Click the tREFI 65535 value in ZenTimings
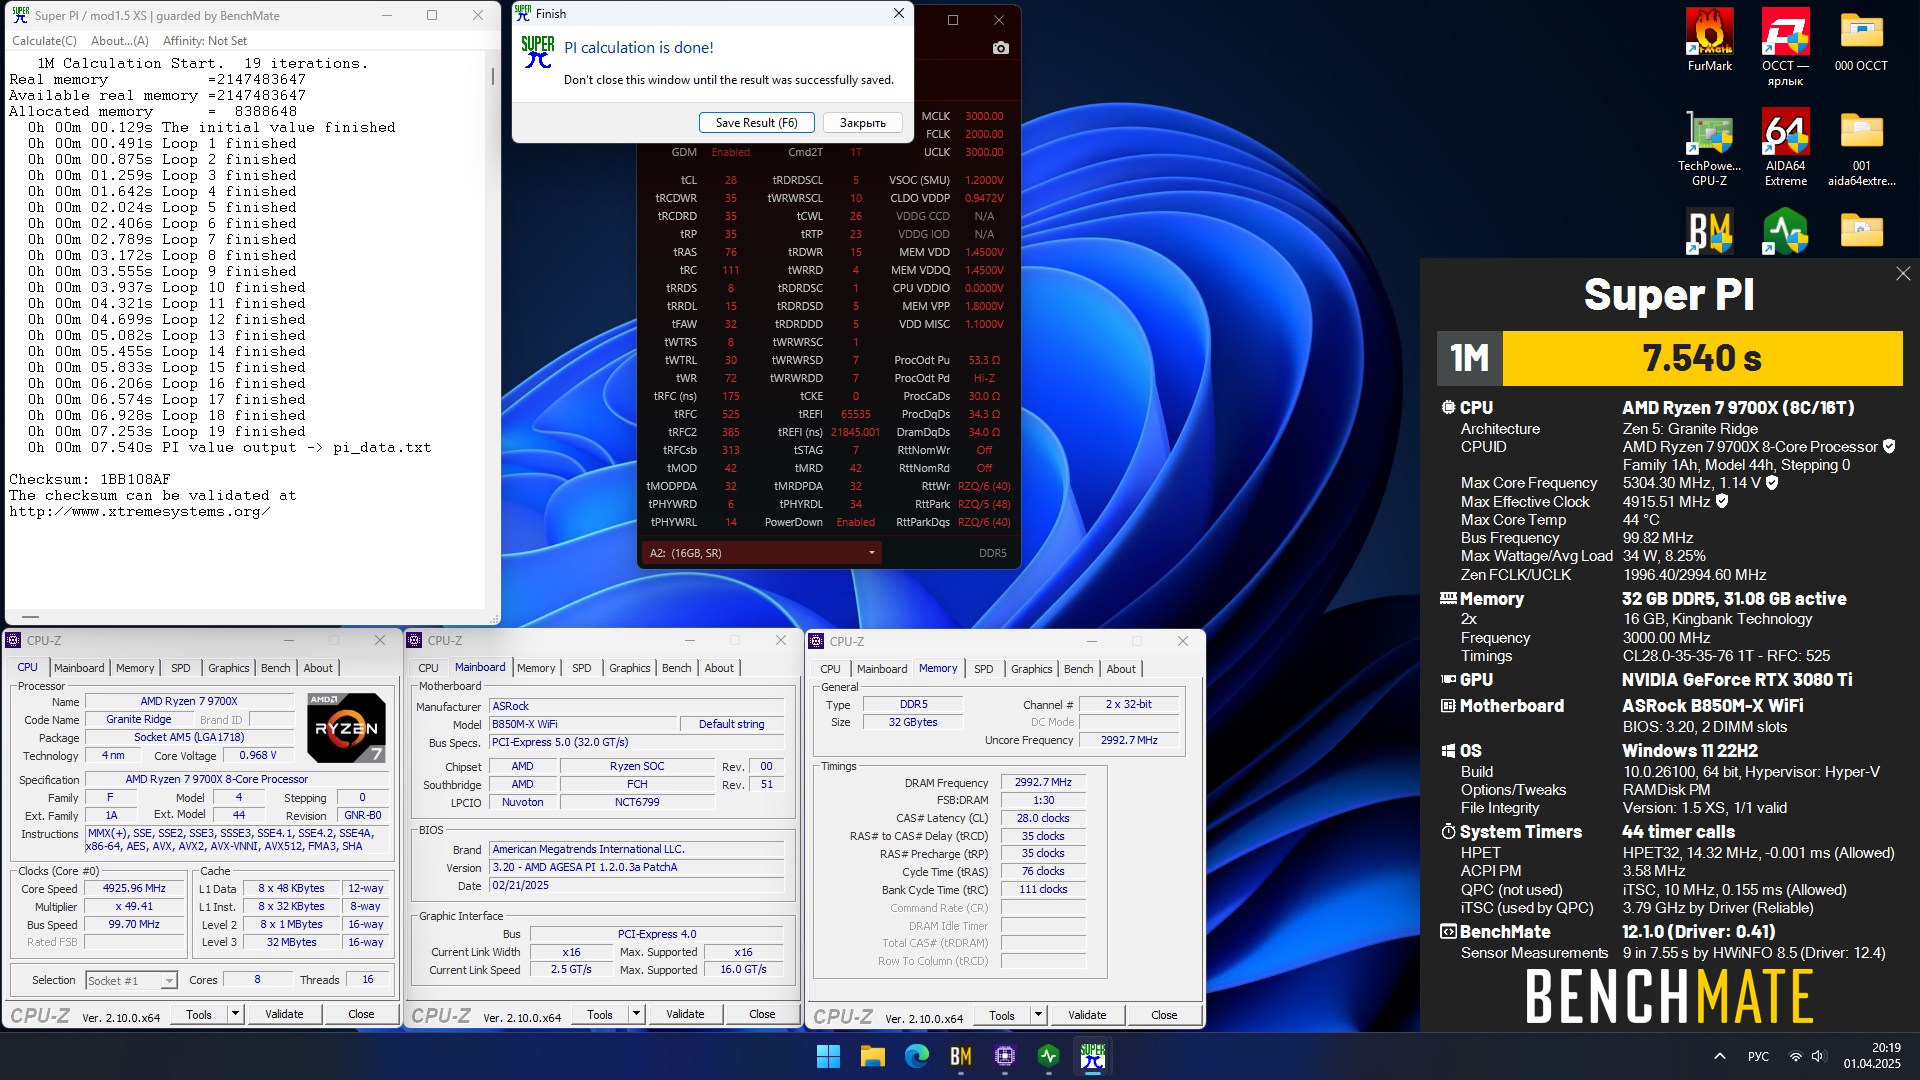 tap(855, 414)
